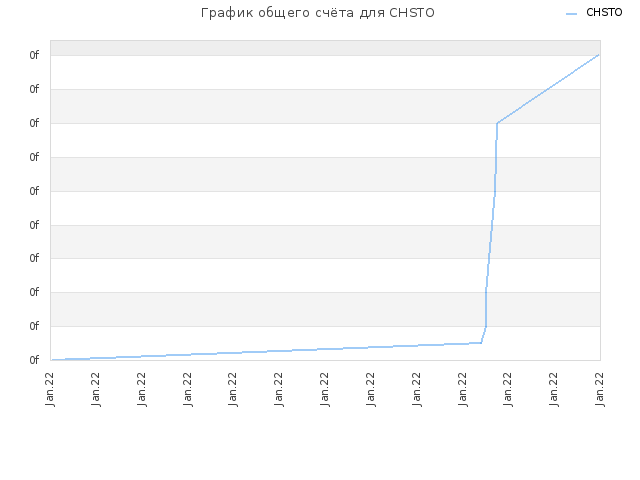Click the point where the steep rise begins
This screenshot has width=640, height=480.
point(482,342)
